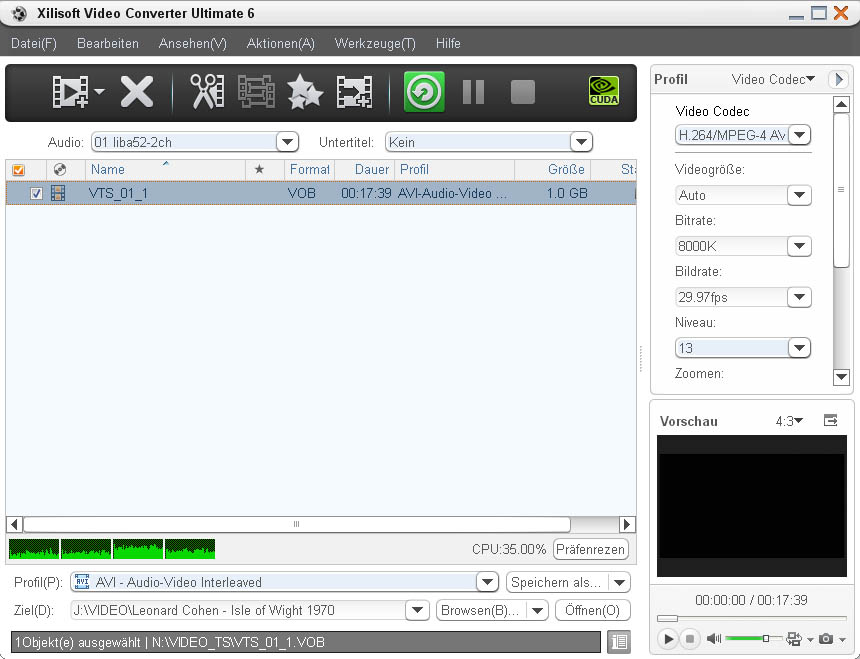The image size is (860, 659).
Task: Open the Ansehen(V) menu
Action: (193, 43)
